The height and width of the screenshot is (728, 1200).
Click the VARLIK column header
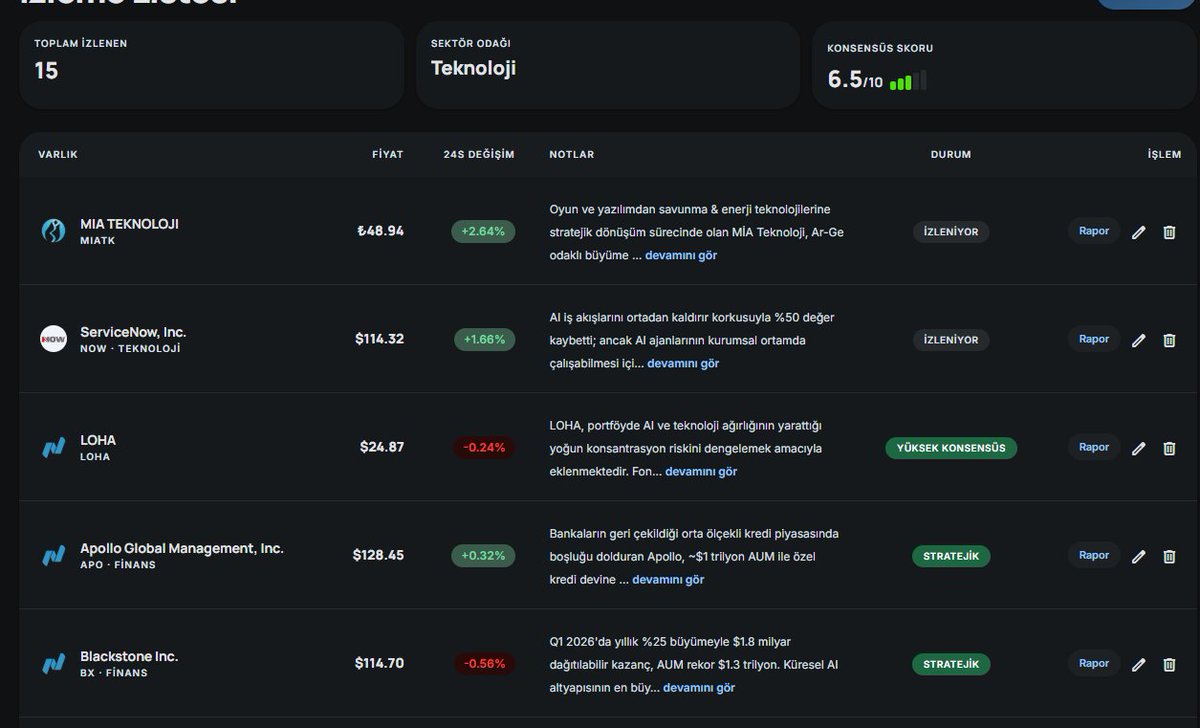pyautogui.click(x=58, y=155)
